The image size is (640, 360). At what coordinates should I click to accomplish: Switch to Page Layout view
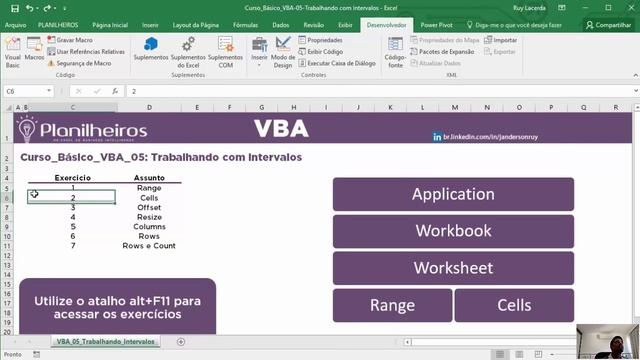pos(519,354)
